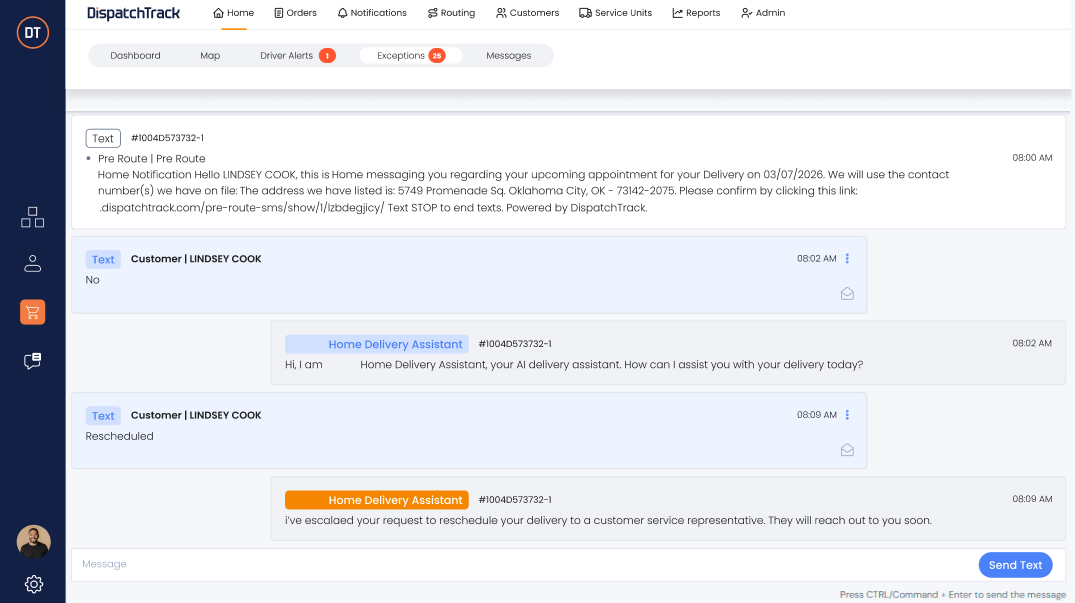The height and width of the screenshot is (603, 1075).
Task: Click 'Customer | LINDSEY COOK' on the 08:09 message
Action: (196, 415)
